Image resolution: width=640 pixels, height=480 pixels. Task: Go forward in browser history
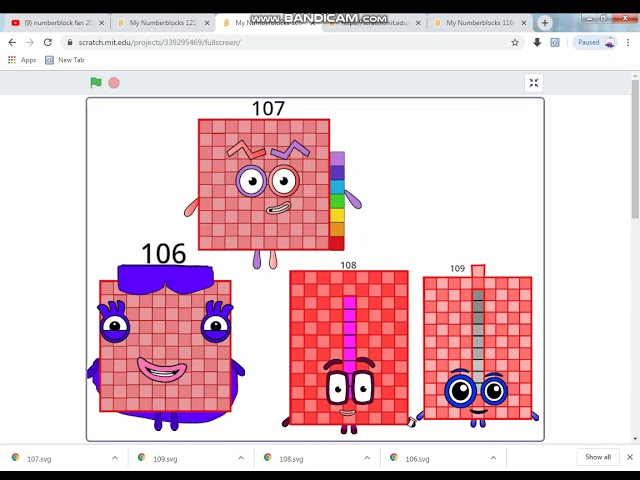point(30,42)
